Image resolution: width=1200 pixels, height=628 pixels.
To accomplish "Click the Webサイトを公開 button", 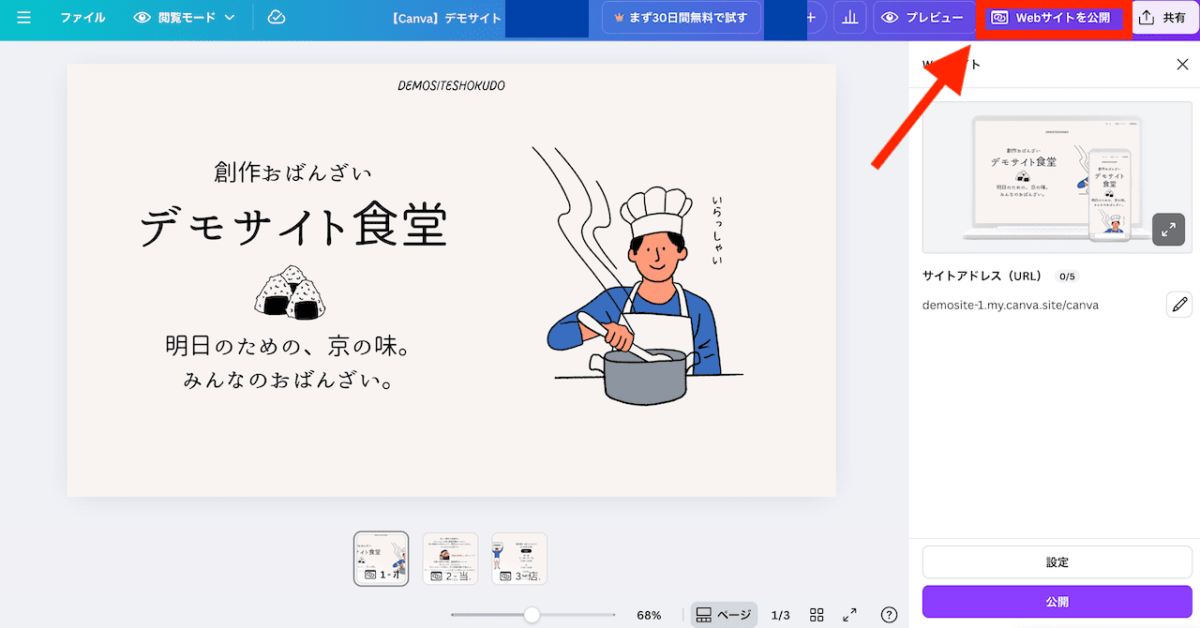I will coord(1052,18).
